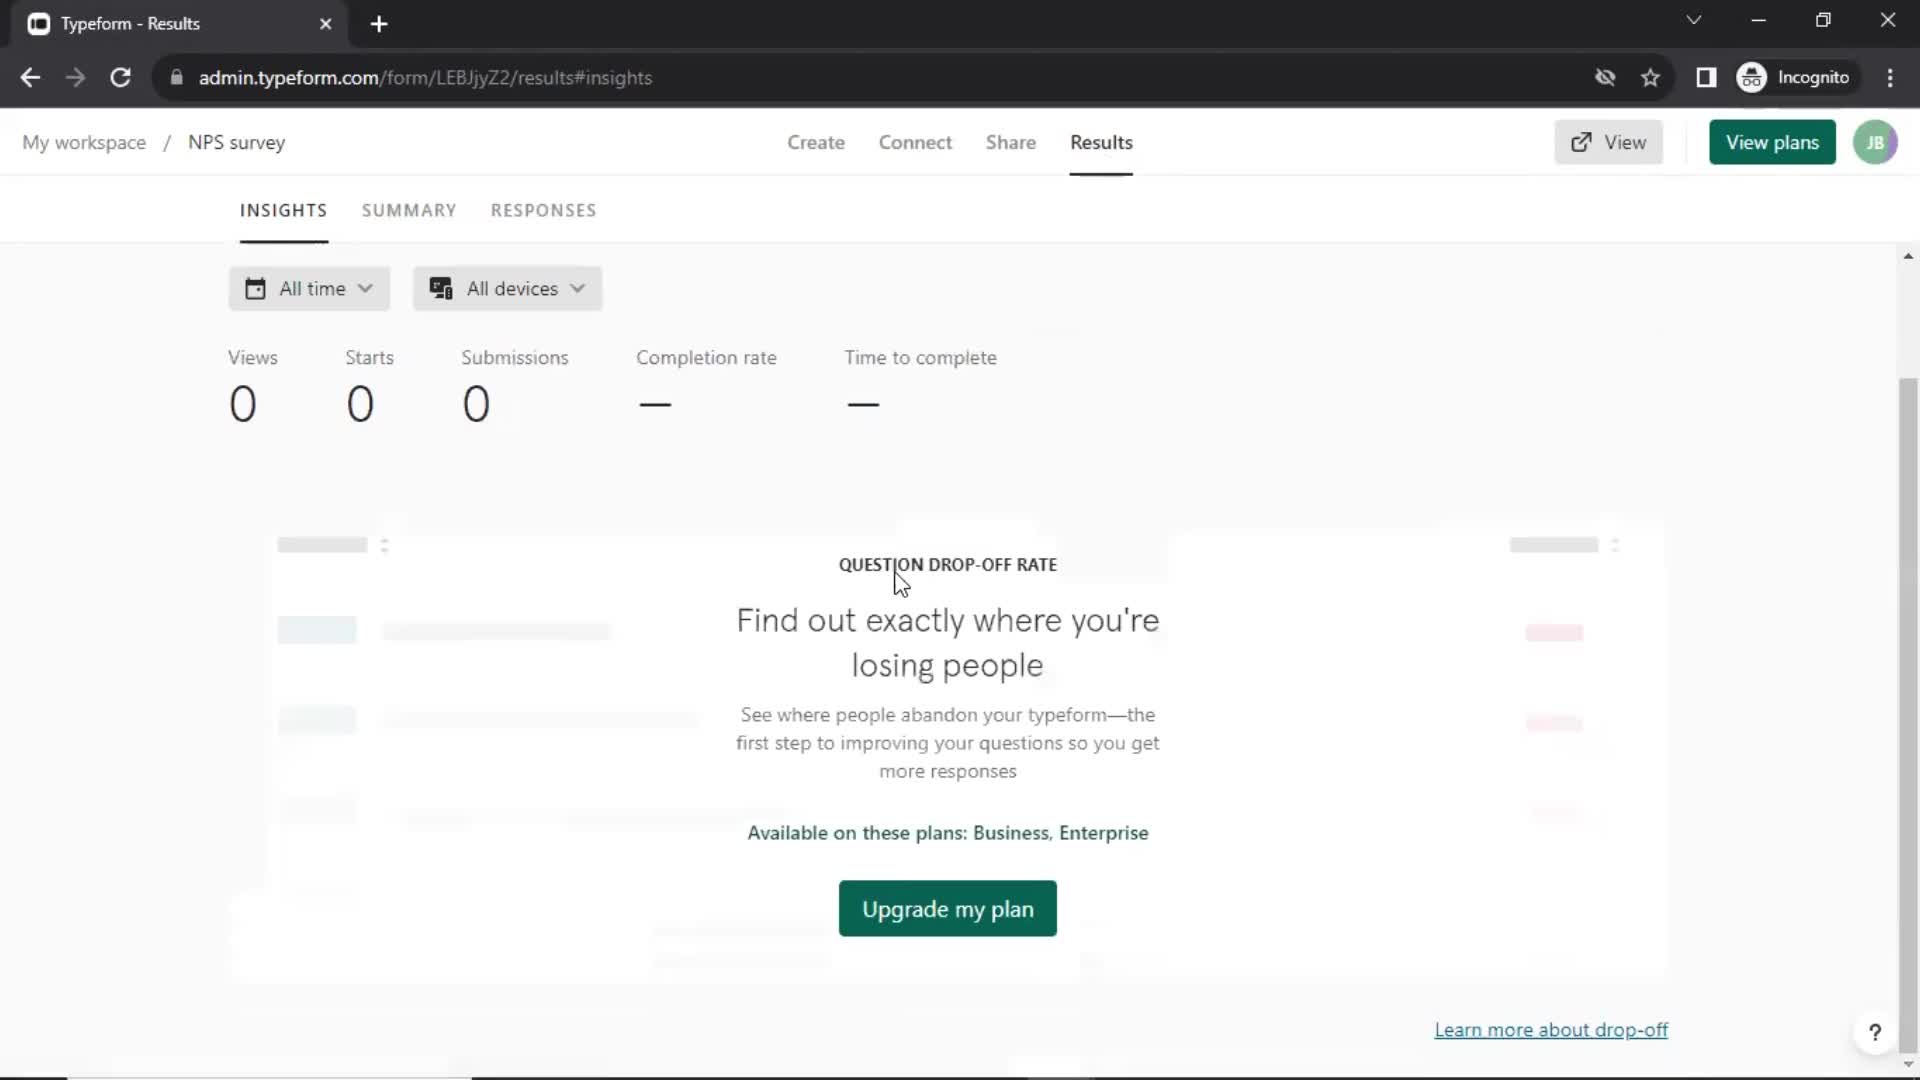Screen dimensions: 1920x1080
Task: Click the scrollbar up arrow
Action: pos(1908,256)
